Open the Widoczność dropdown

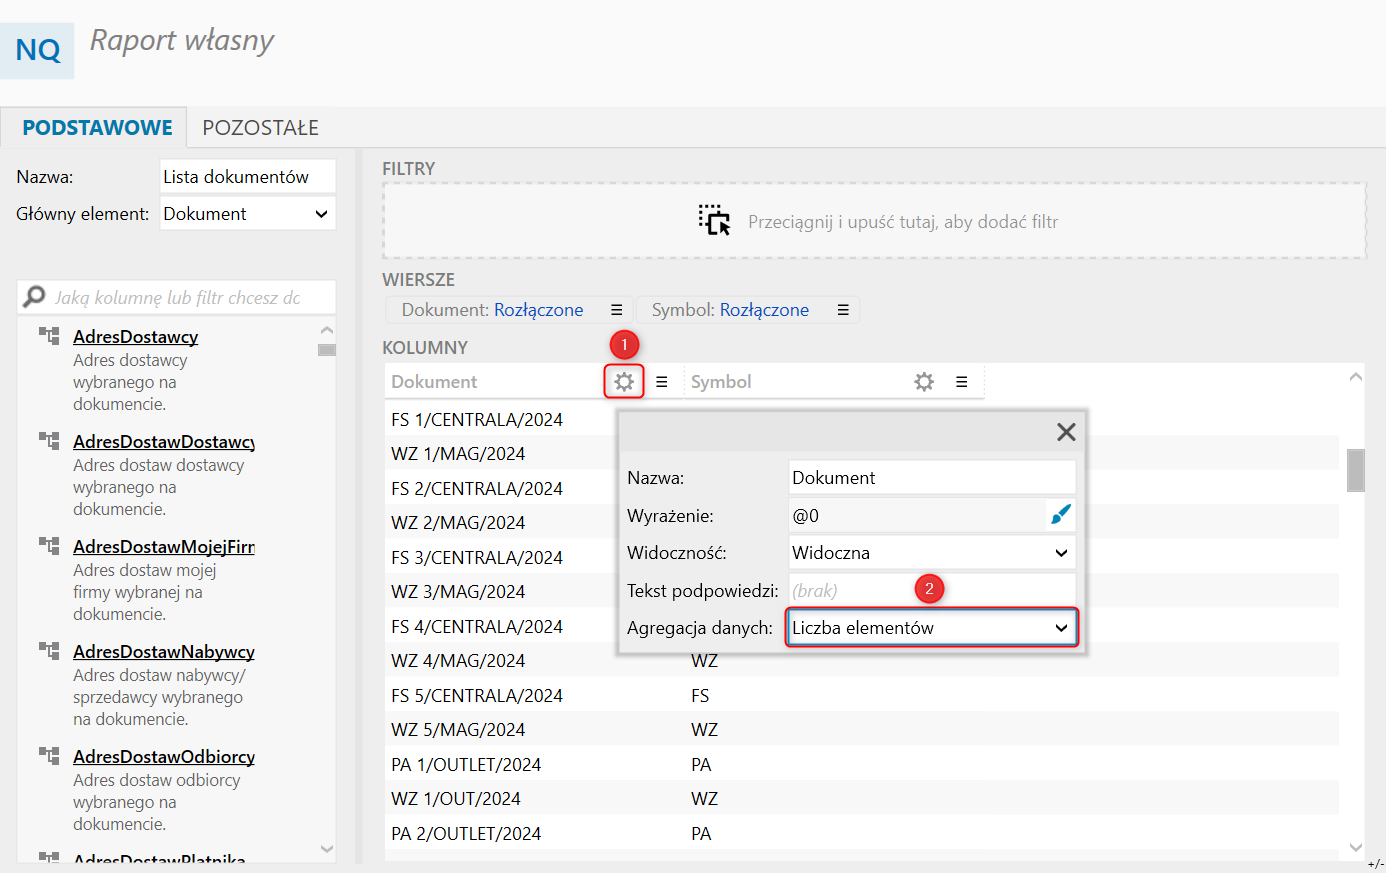coord(932,553)
